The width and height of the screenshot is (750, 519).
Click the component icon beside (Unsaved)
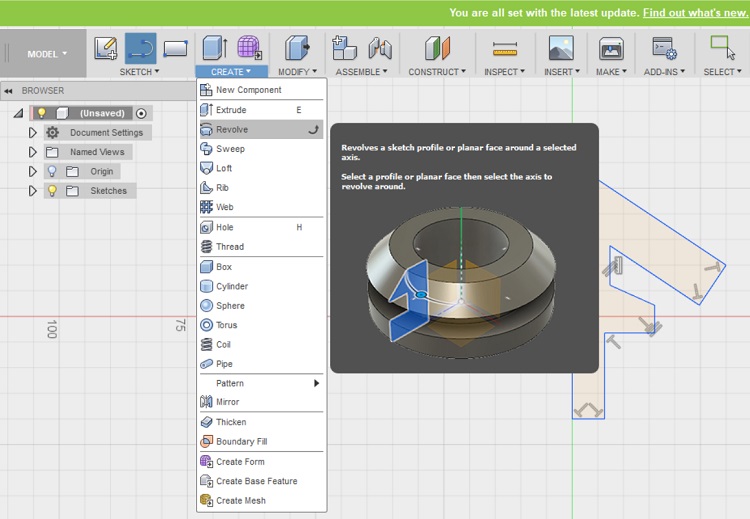pos(62,113)
